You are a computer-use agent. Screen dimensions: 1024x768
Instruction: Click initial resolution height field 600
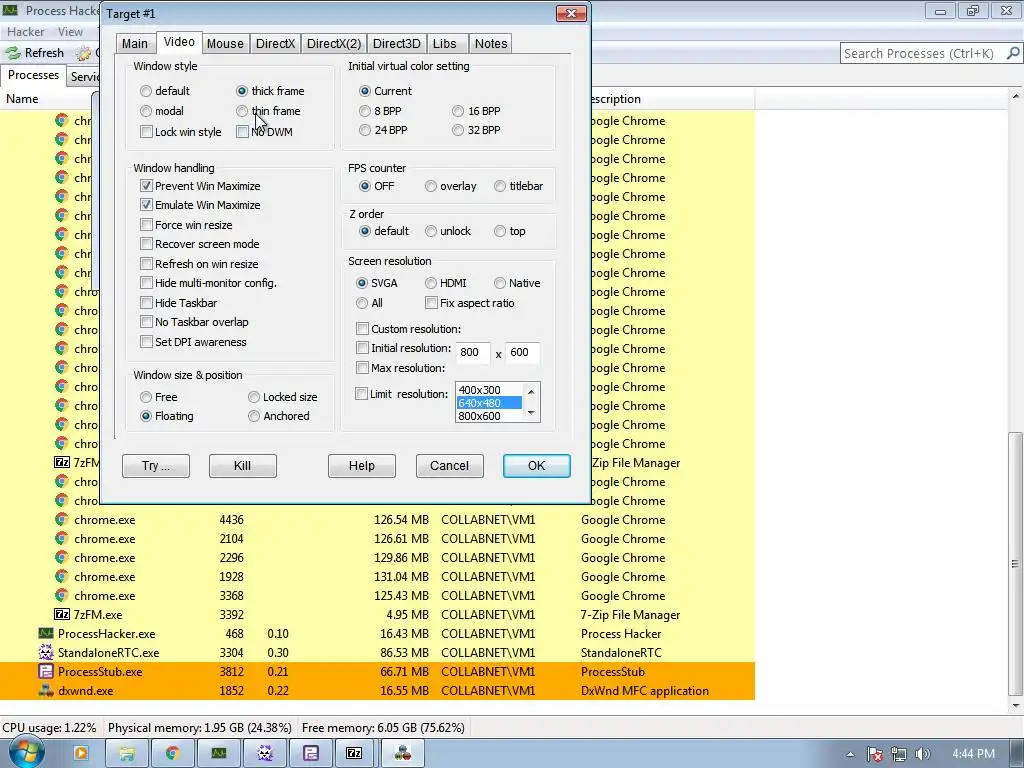click(x=523, y=352)
